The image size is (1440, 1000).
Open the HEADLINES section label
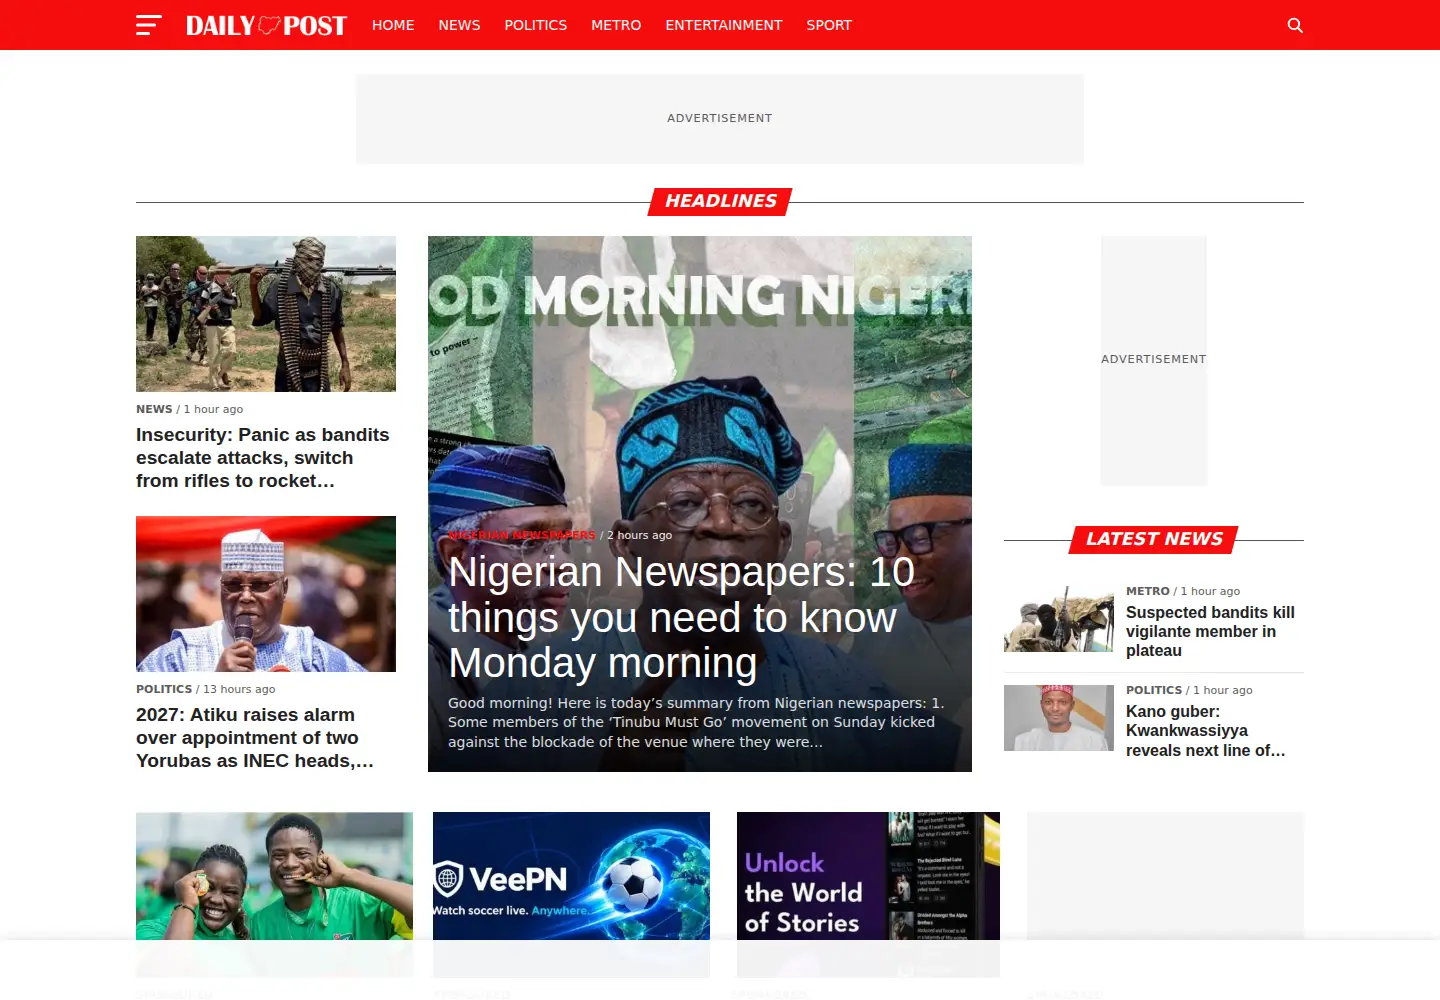pos(720,201)
